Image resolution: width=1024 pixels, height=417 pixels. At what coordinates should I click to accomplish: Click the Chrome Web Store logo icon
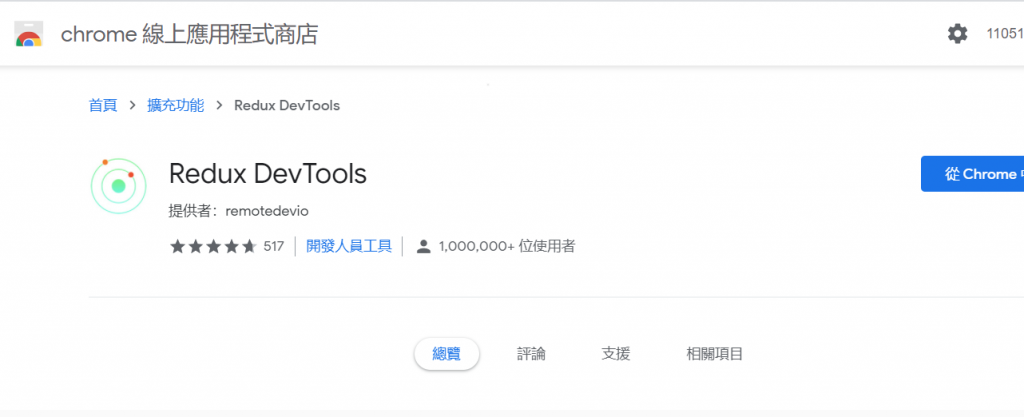(29, 34)
